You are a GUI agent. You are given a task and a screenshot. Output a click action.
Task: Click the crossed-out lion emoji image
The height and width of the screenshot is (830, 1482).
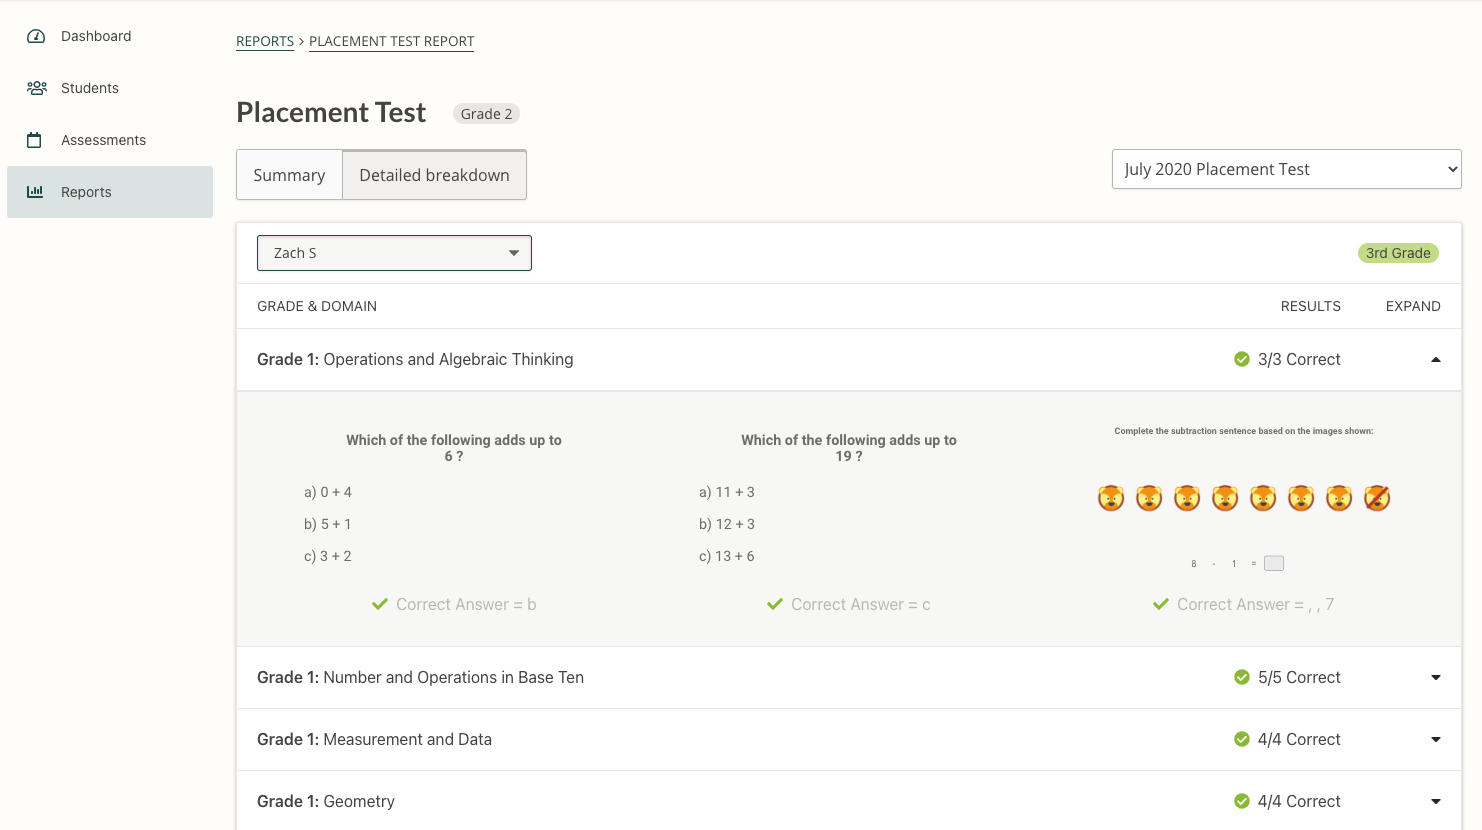[1377, 497]
